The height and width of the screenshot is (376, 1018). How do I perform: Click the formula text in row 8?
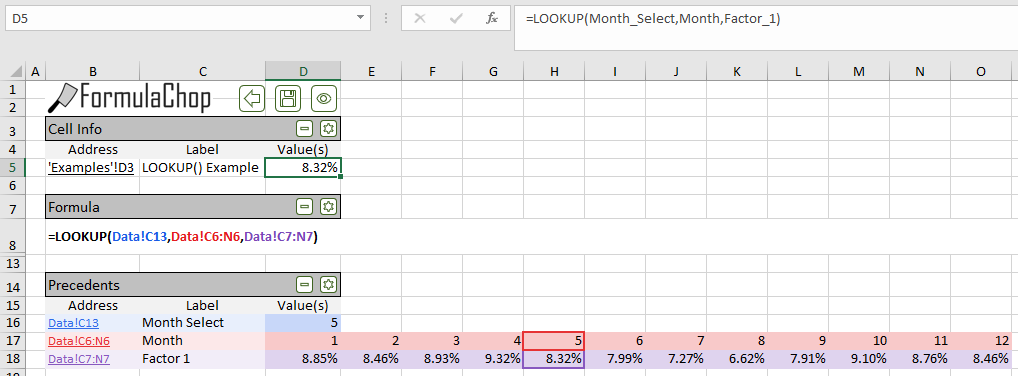182,238
